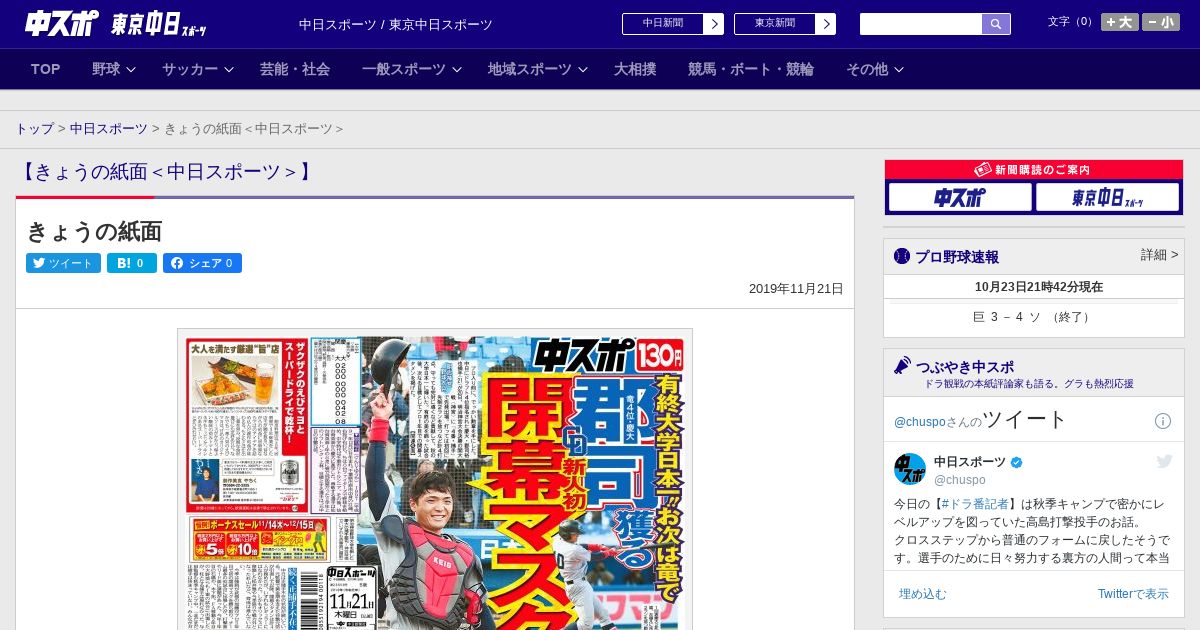Viewport: 1200px width, 630px height.
Task: Open the 大相撲 menu item
Action: point(635,69)
